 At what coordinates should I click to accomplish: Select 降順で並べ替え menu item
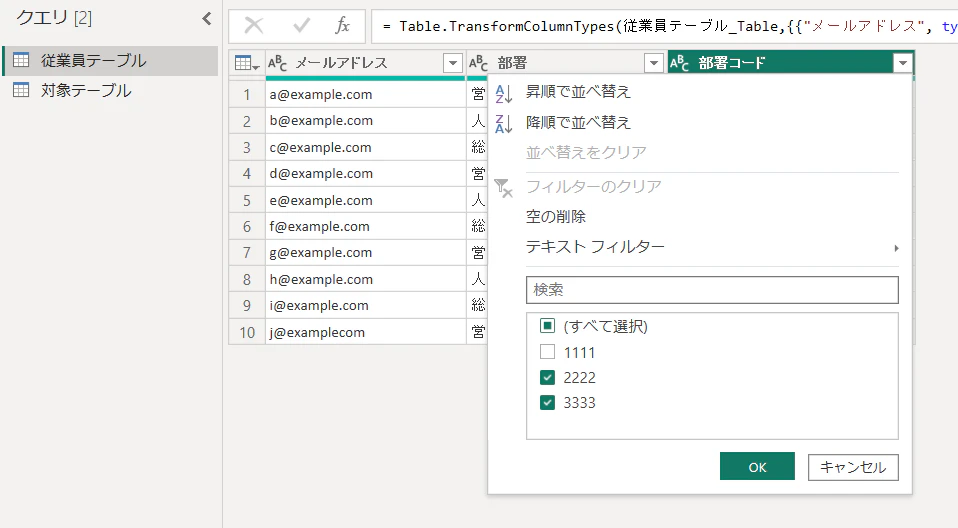coord(578,122)
